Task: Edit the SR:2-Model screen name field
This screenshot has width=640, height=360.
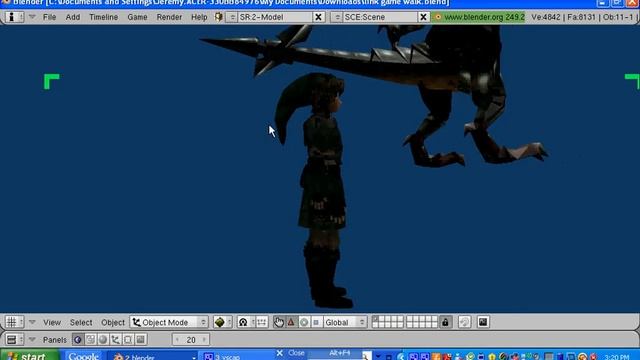Action: tap(274, 17)
